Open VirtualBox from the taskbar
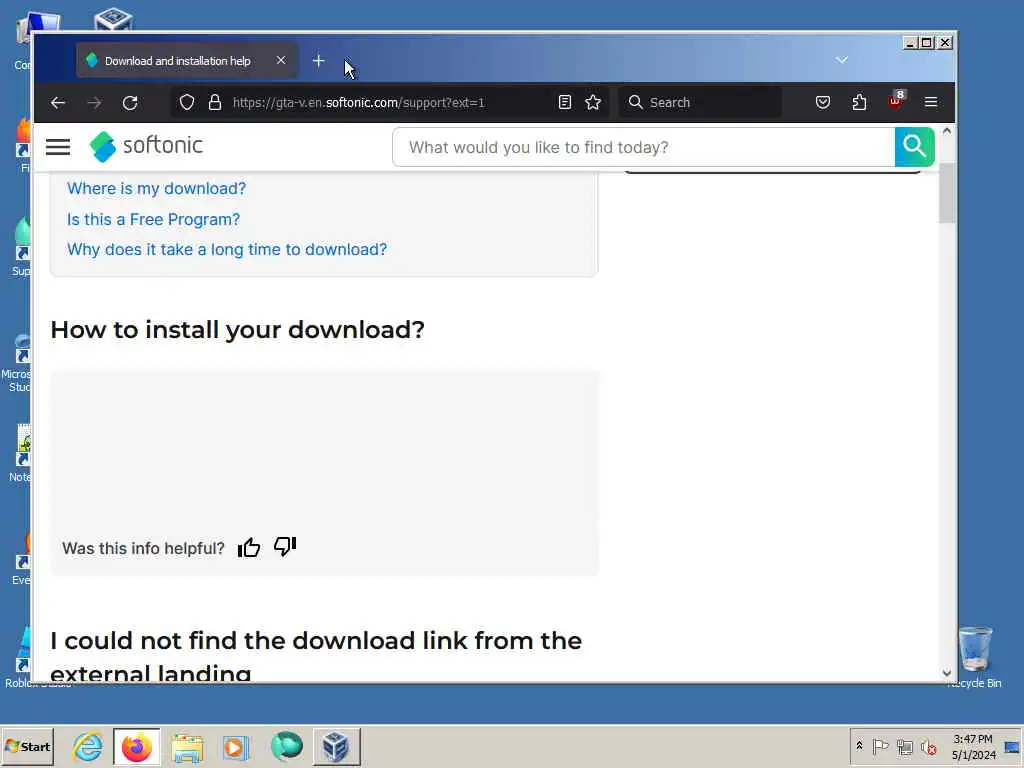1024x768 pixels. (x=336, y=746)
